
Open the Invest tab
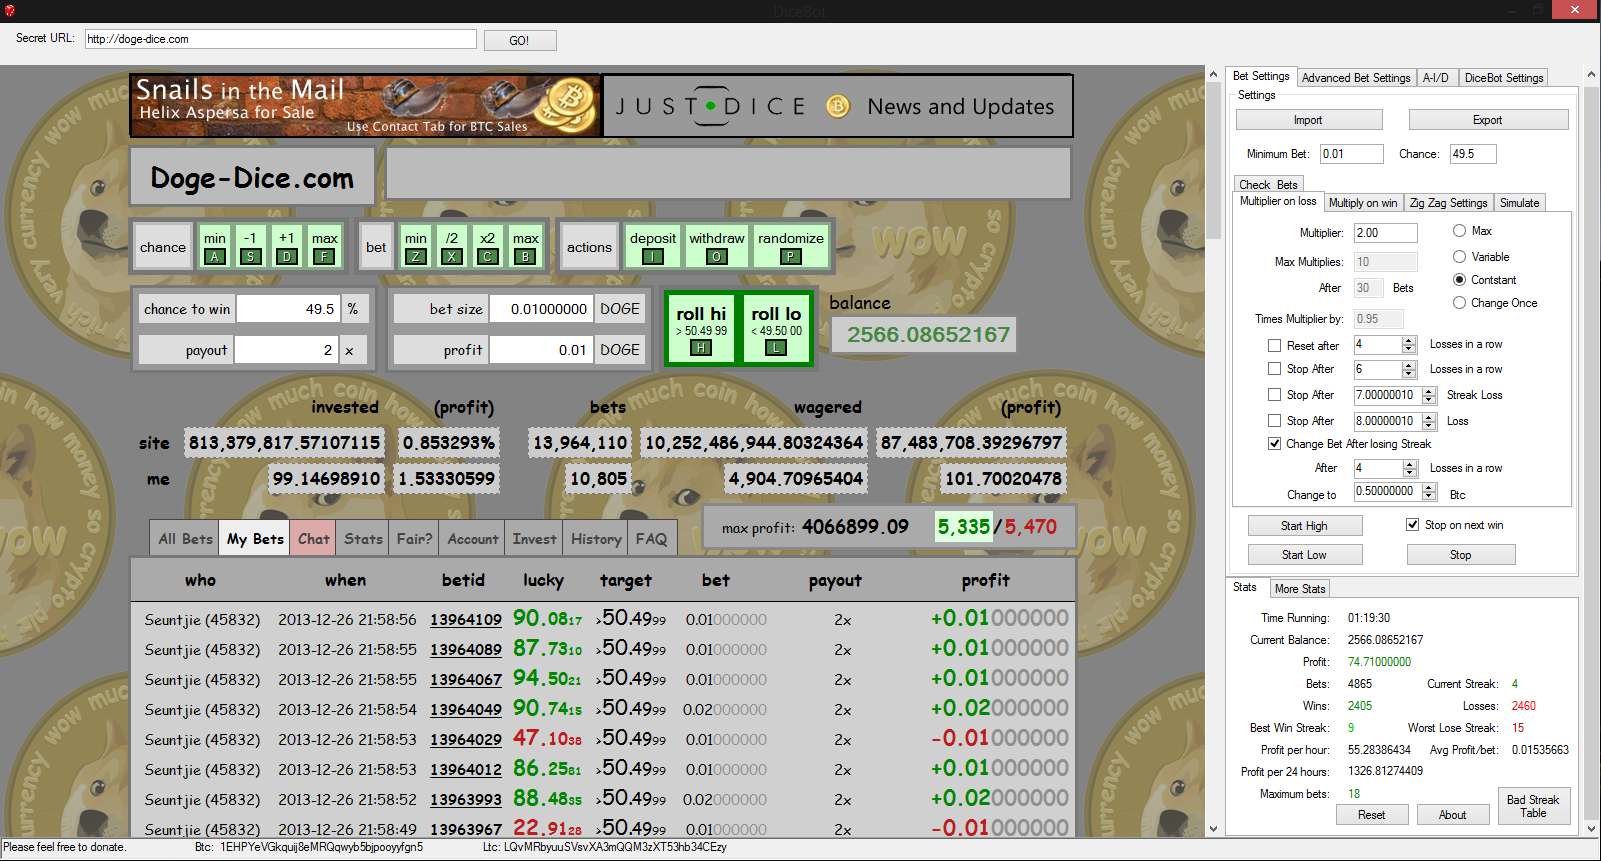pyautogui.click(x=534, y=539)
